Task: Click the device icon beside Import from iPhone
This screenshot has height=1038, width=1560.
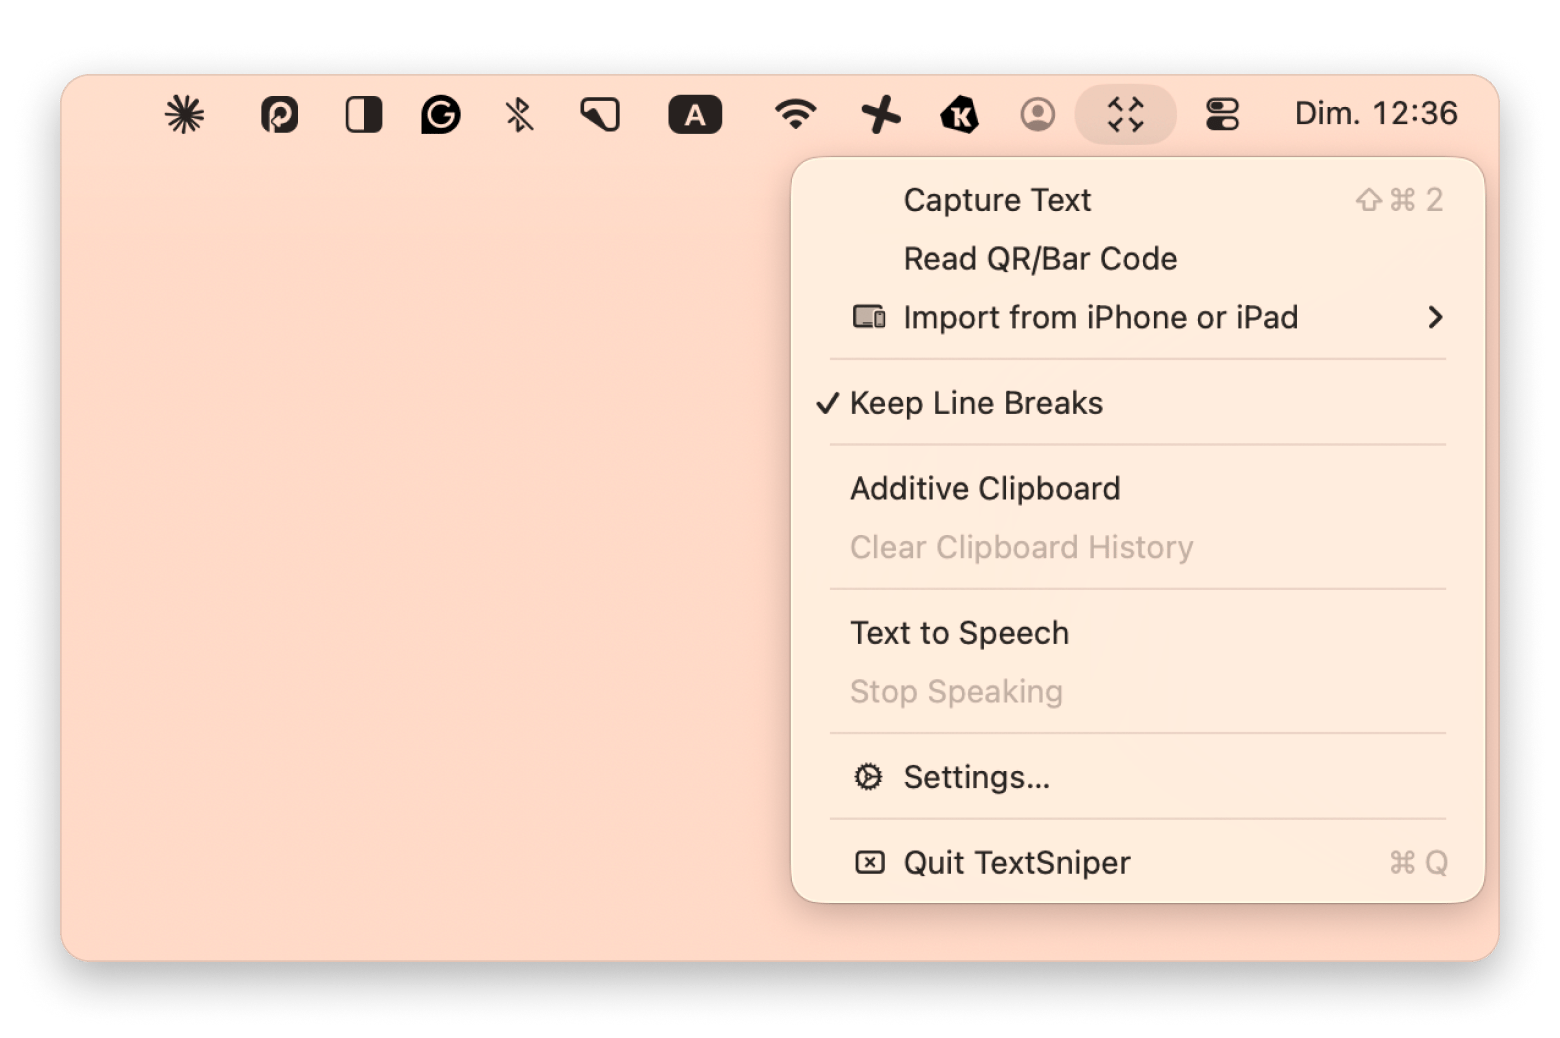Action: pos(869,317)
